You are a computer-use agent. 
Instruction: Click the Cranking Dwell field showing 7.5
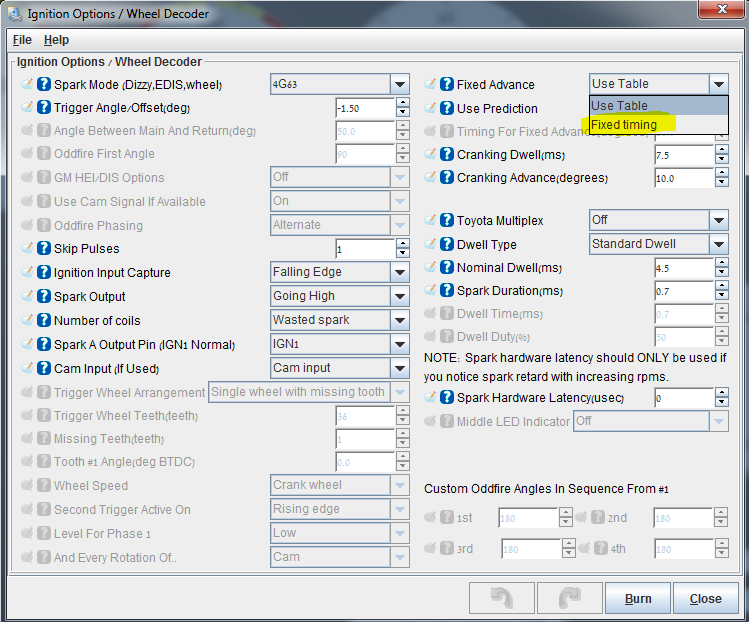[x=685, y=155]
